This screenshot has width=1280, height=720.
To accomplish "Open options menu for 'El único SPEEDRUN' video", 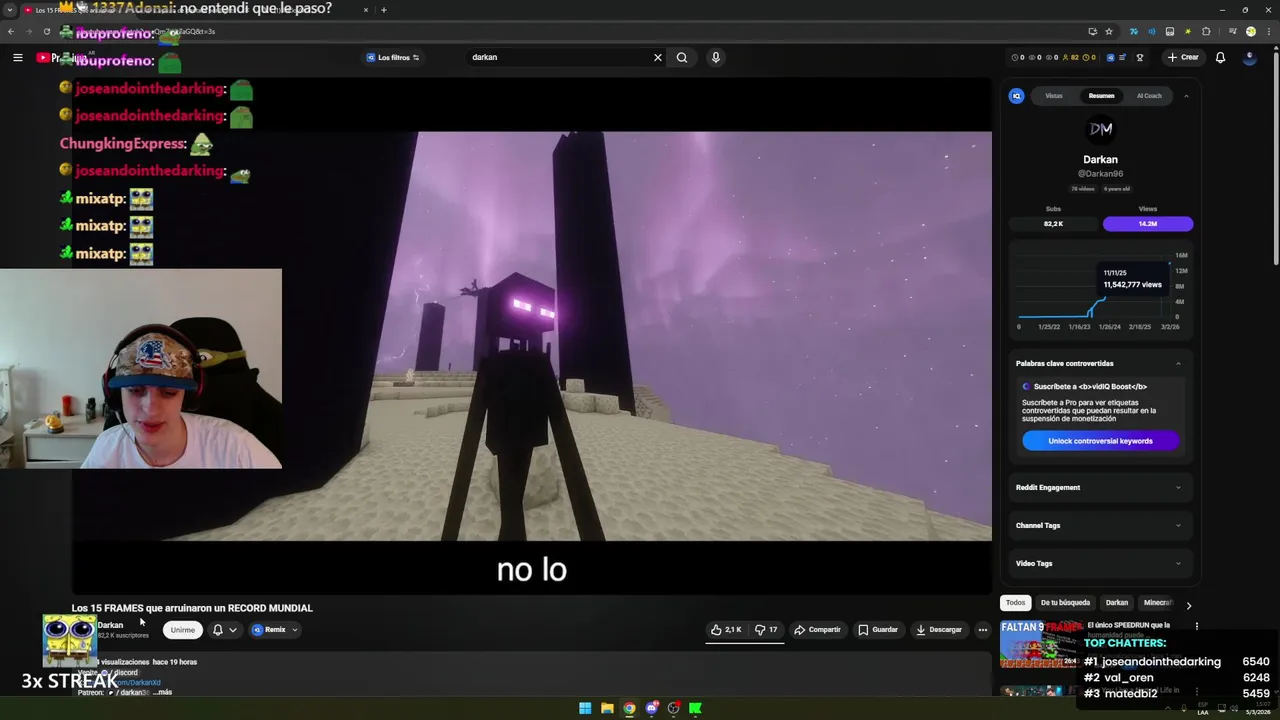I will [x=1197, y=626].
